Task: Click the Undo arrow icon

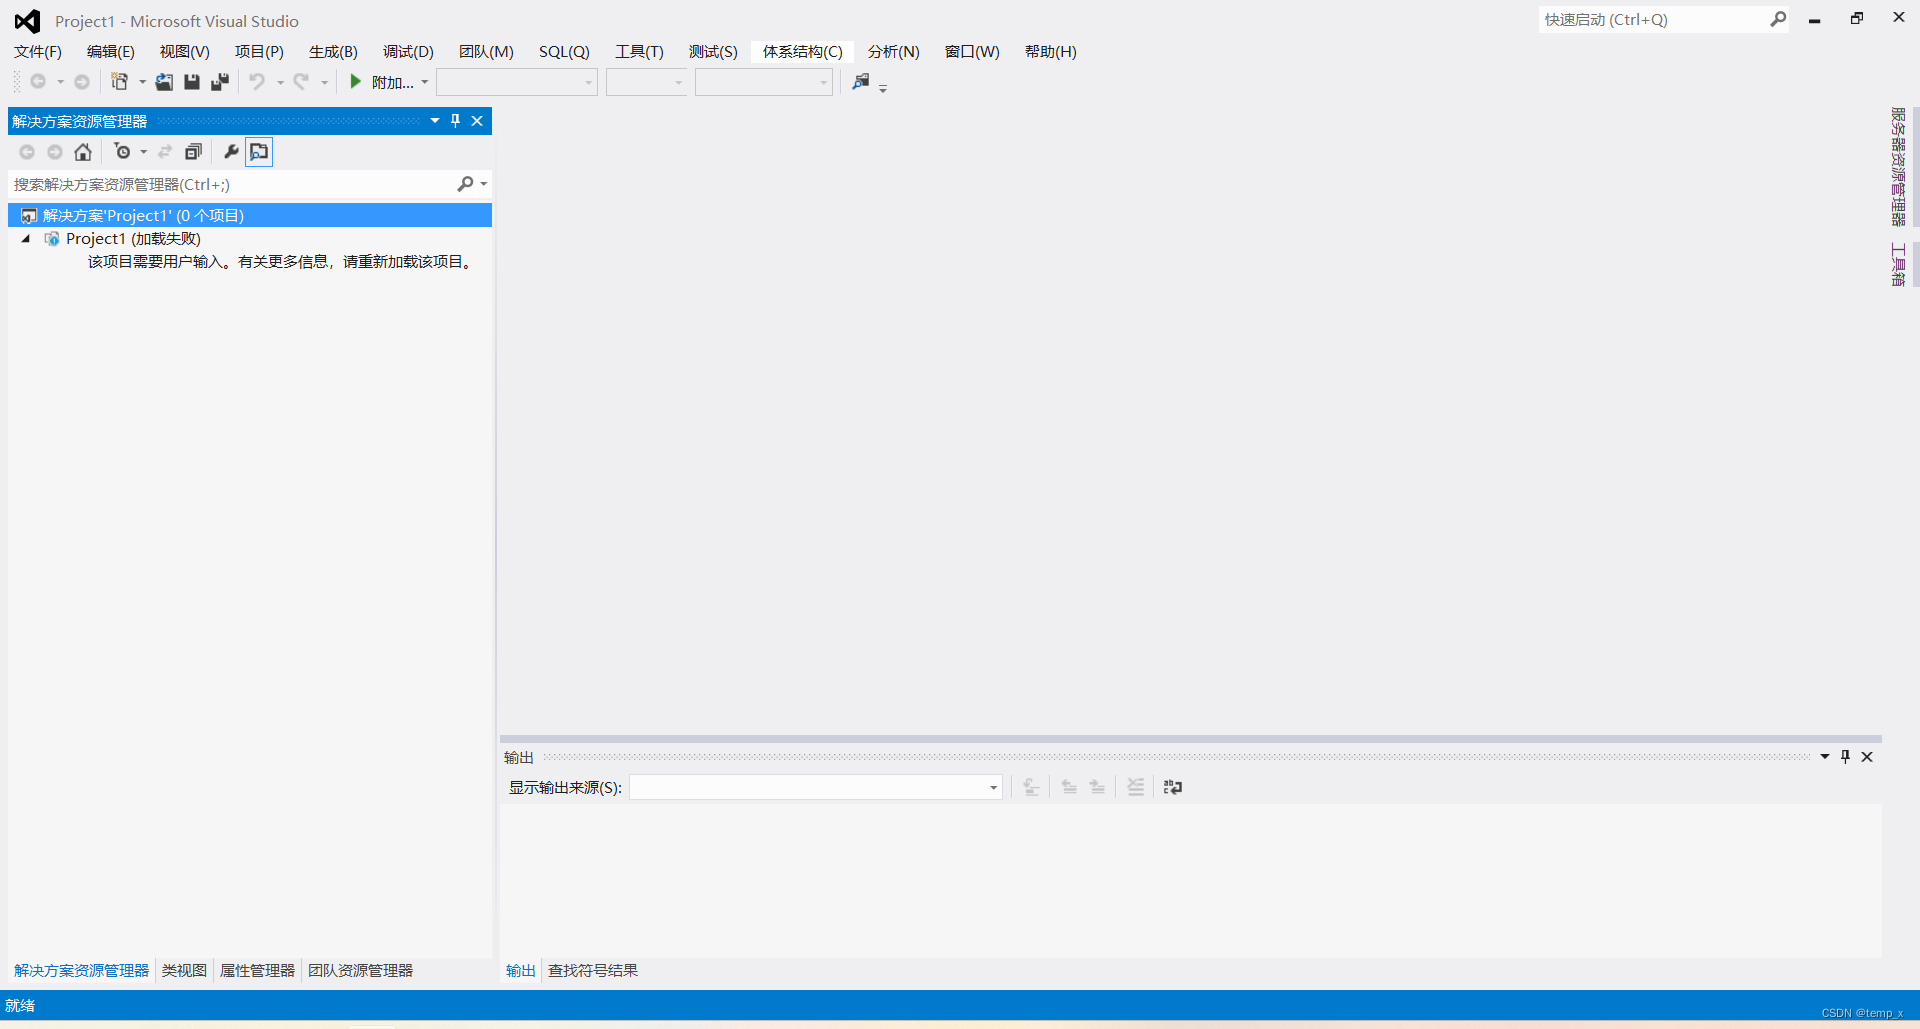Action: pos(257,82)
